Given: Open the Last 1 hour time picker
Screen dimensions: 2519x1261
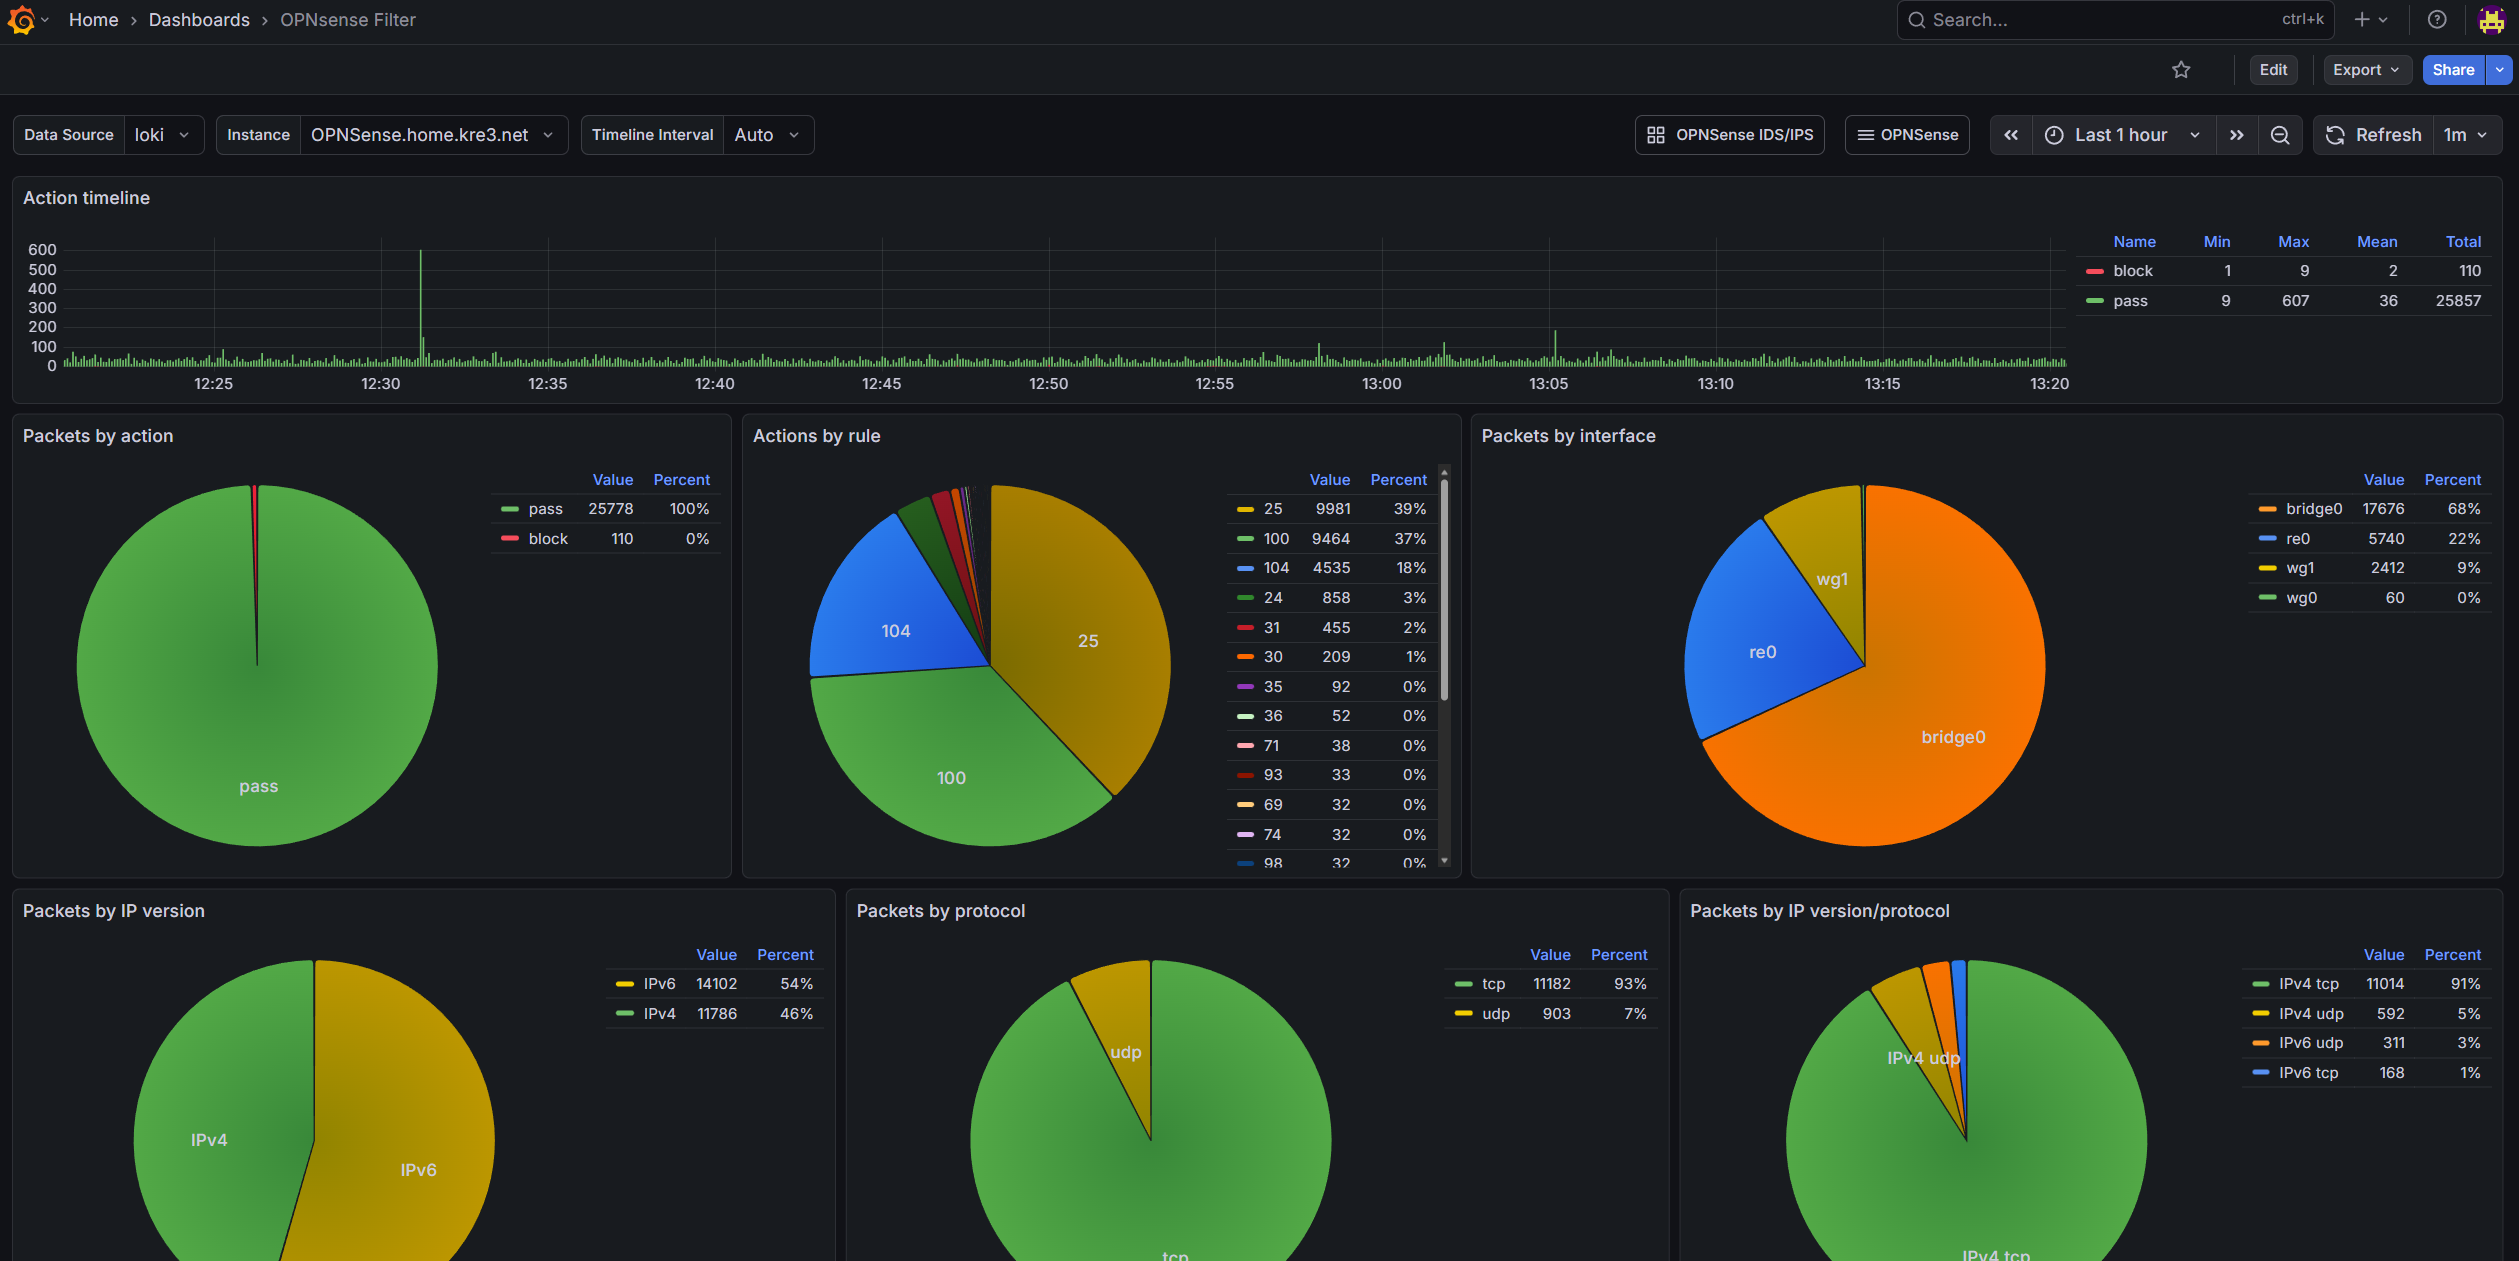Looking at the screenshot, I should coord(2122,135).
